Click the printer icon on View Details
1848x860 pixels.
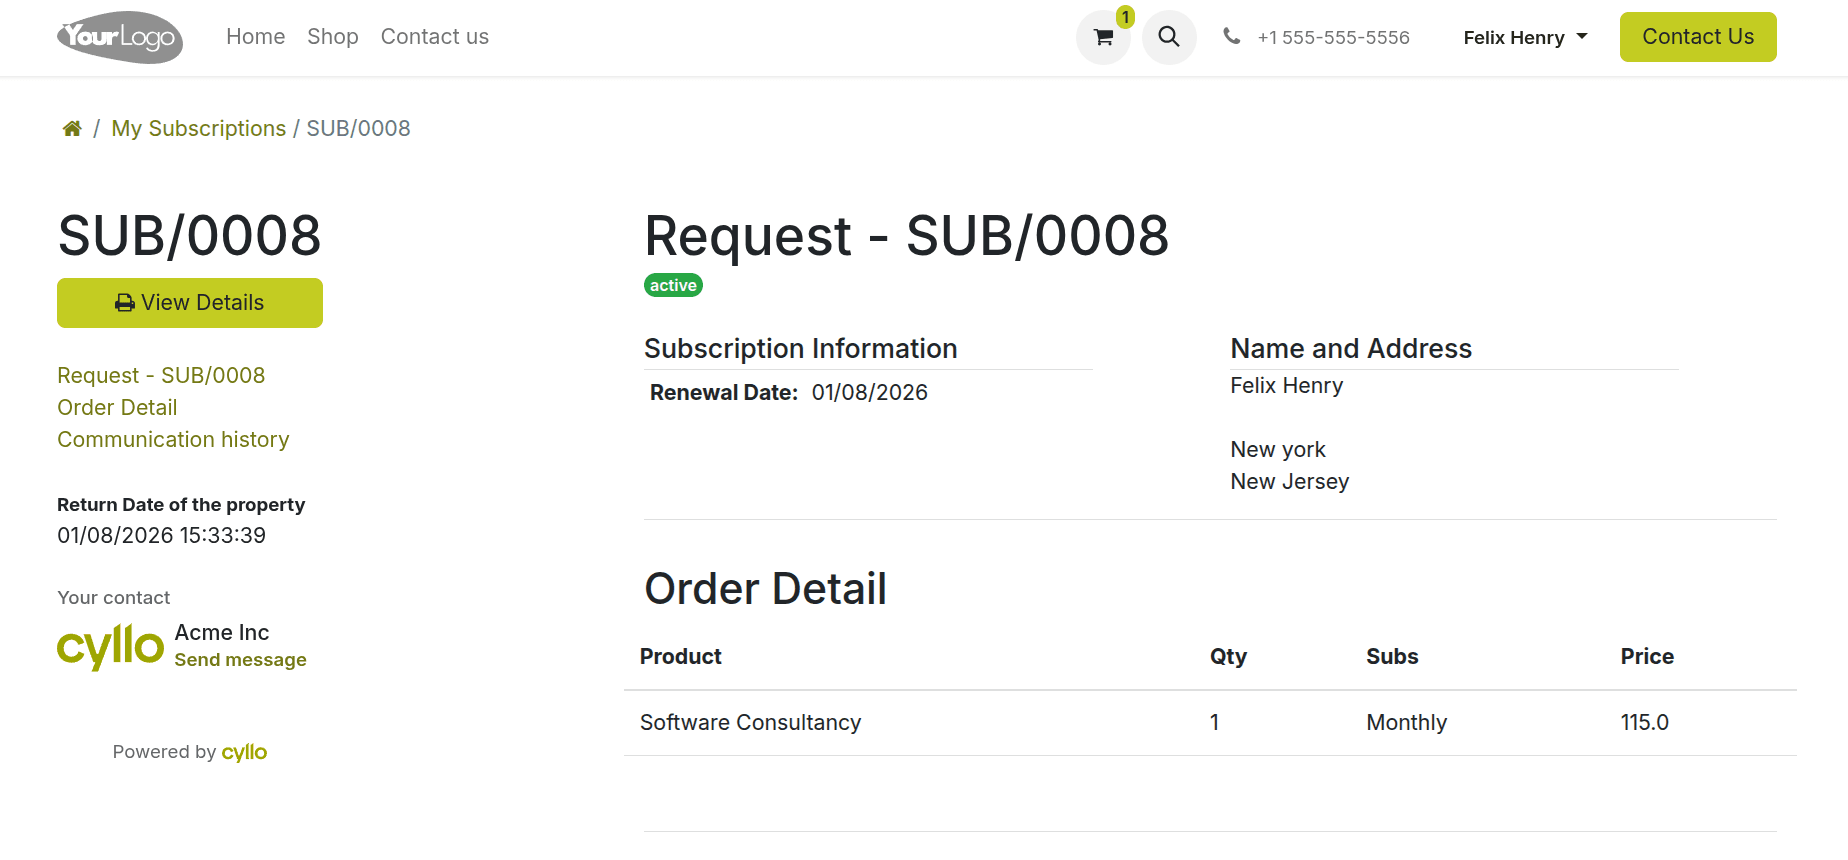[x=124, y=302]
